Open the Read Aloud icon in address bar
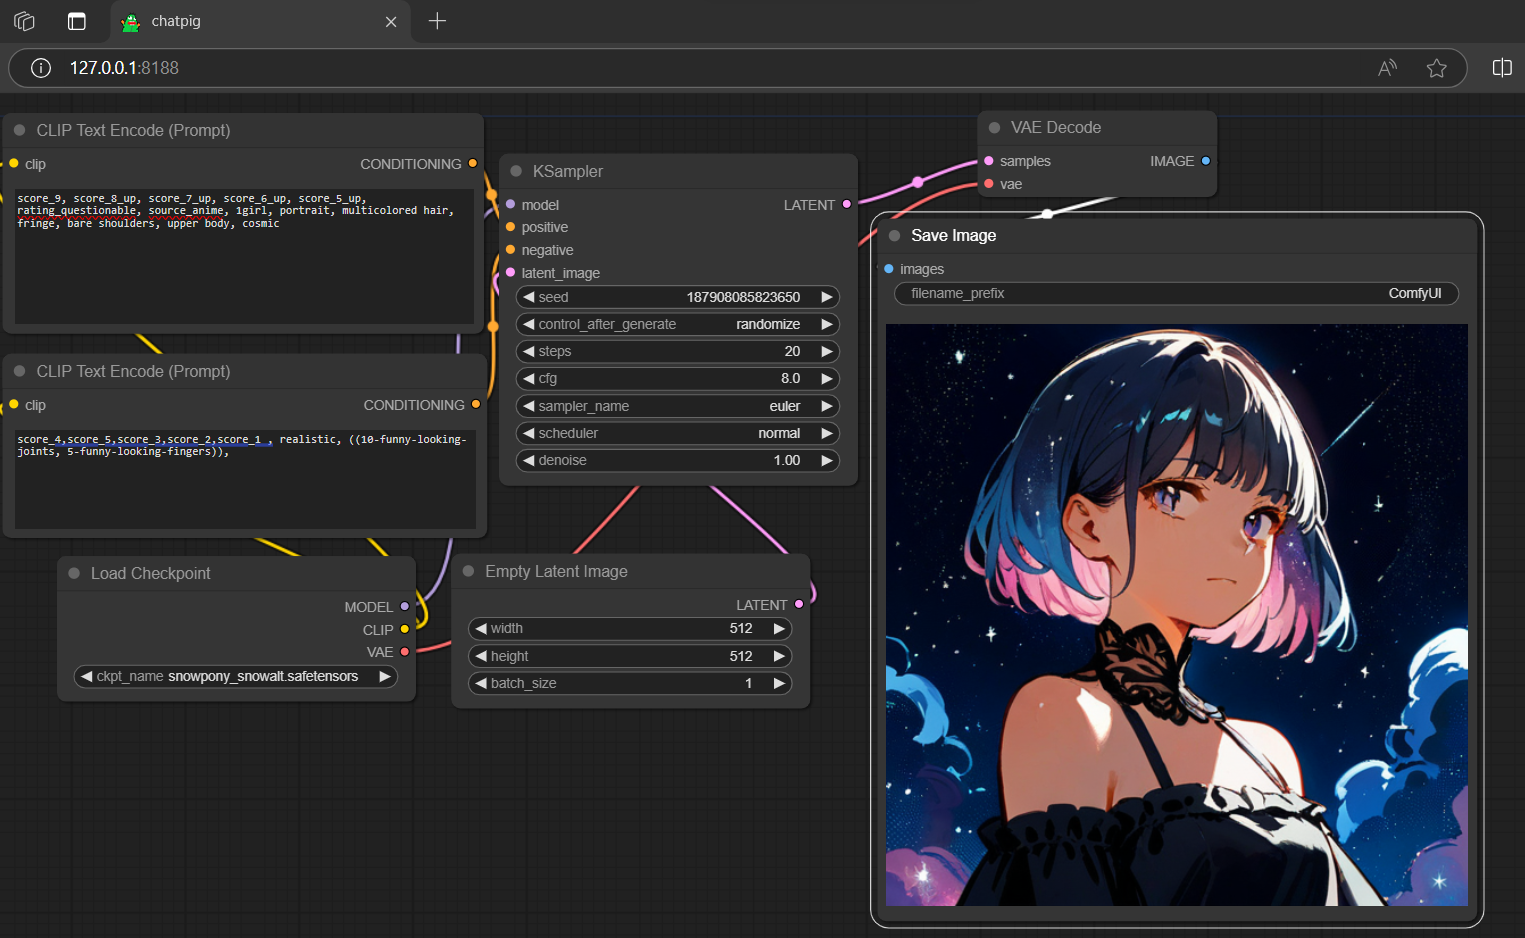1525x938 pixels. [x=1387, y=68]
